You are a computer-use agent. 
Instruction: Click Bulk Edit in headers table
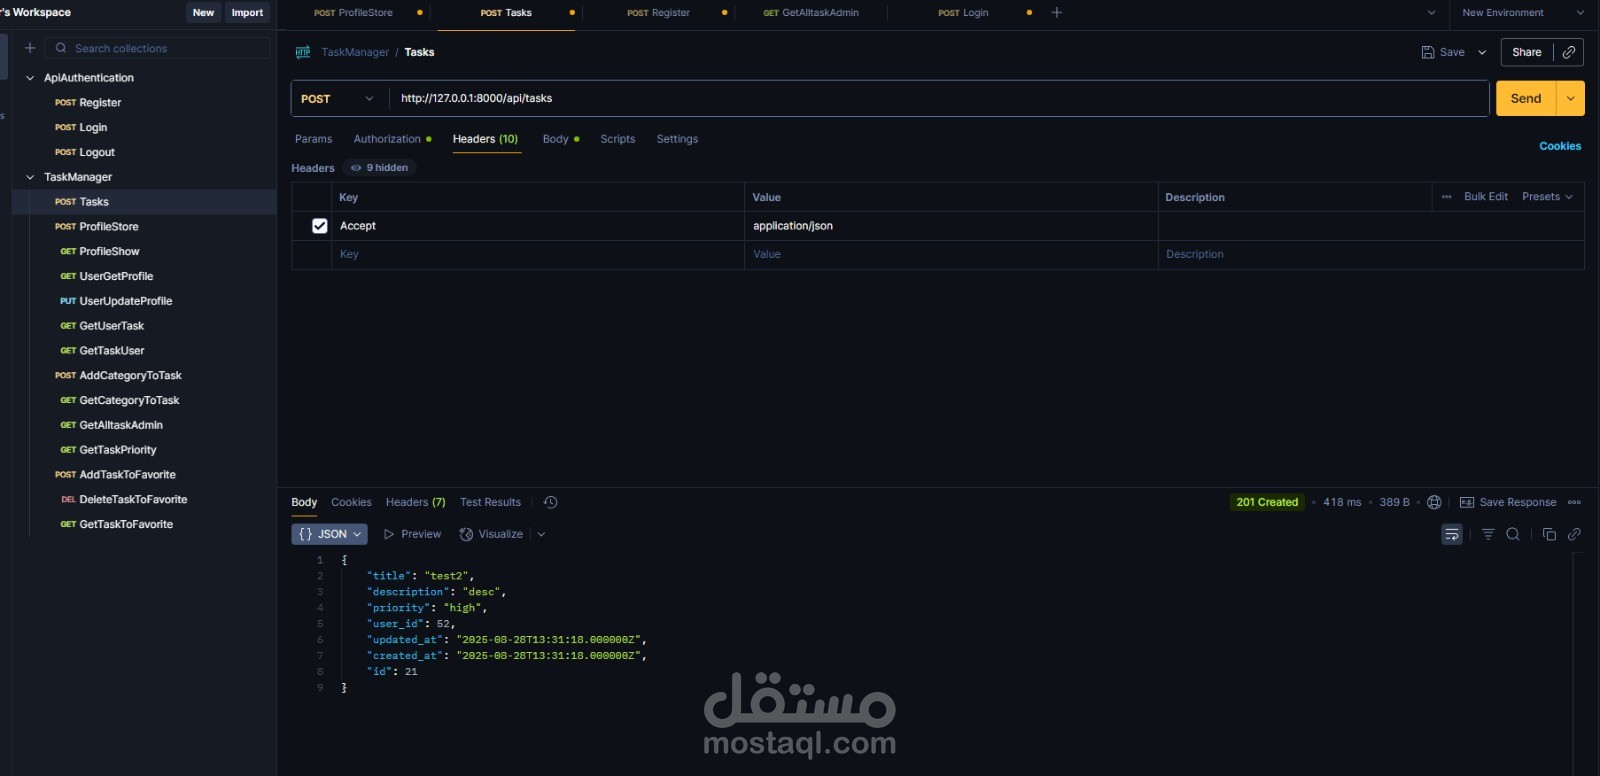point(1485,197)
